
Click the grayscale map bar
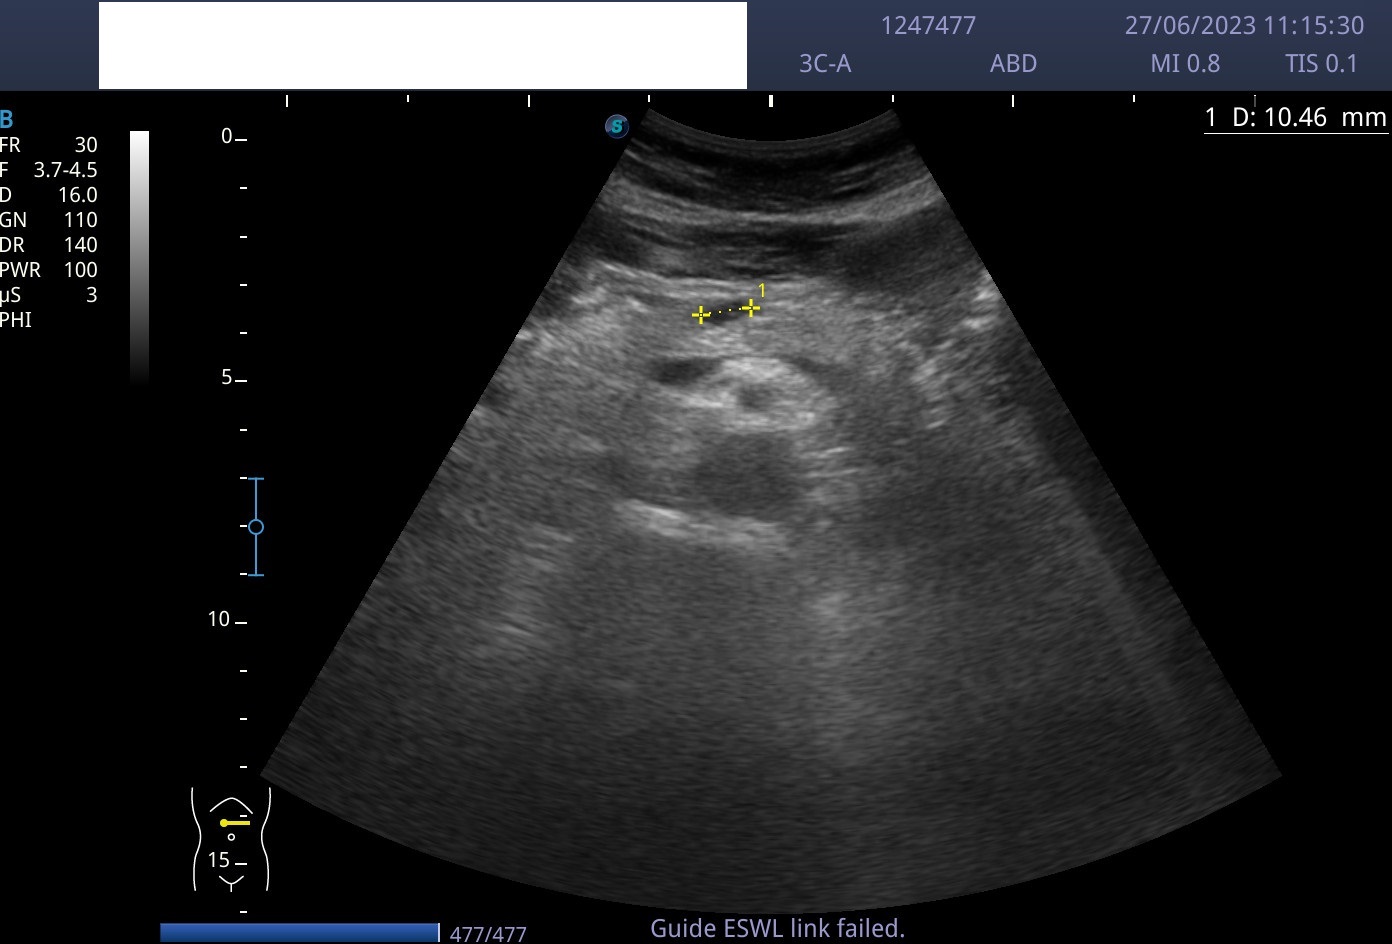(140, 255)
